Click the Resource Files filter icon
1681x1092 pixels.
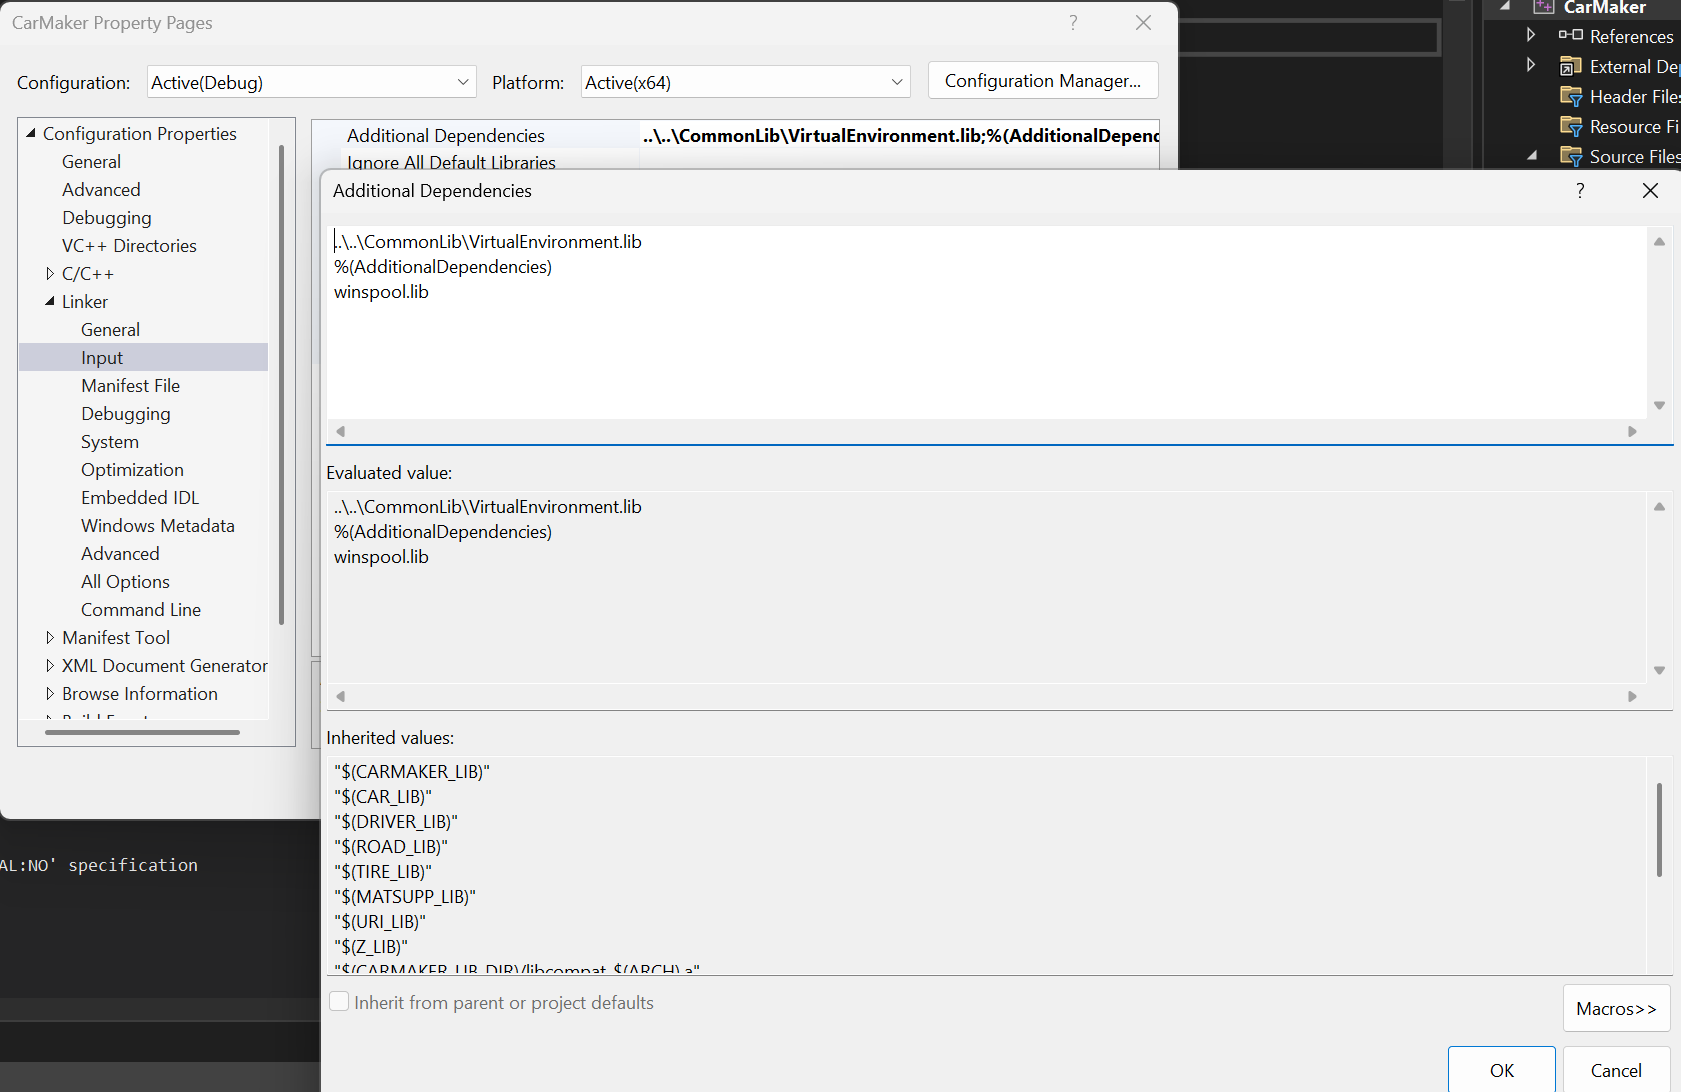[1570, 126]
